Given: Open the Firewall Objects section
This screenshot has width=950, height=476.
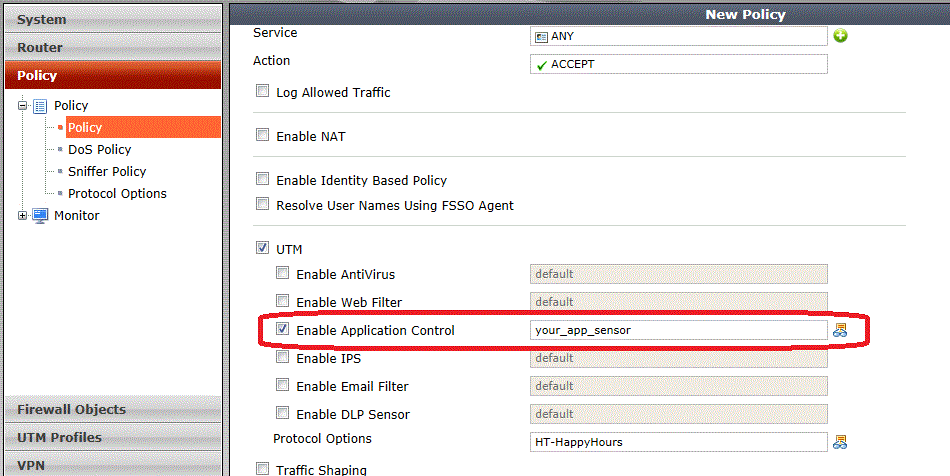Looking at the screenshot, I should pyautogui.click(x=111, y=409).
